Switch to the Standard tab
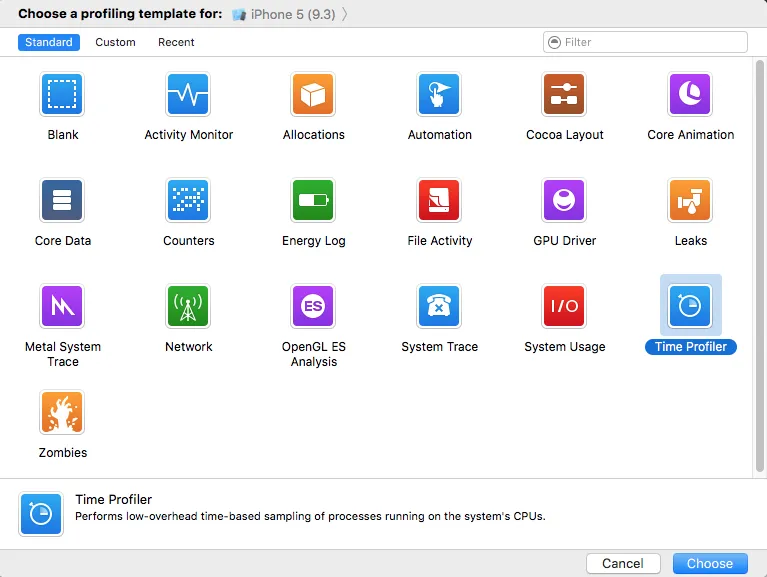 tap(48, 42)
